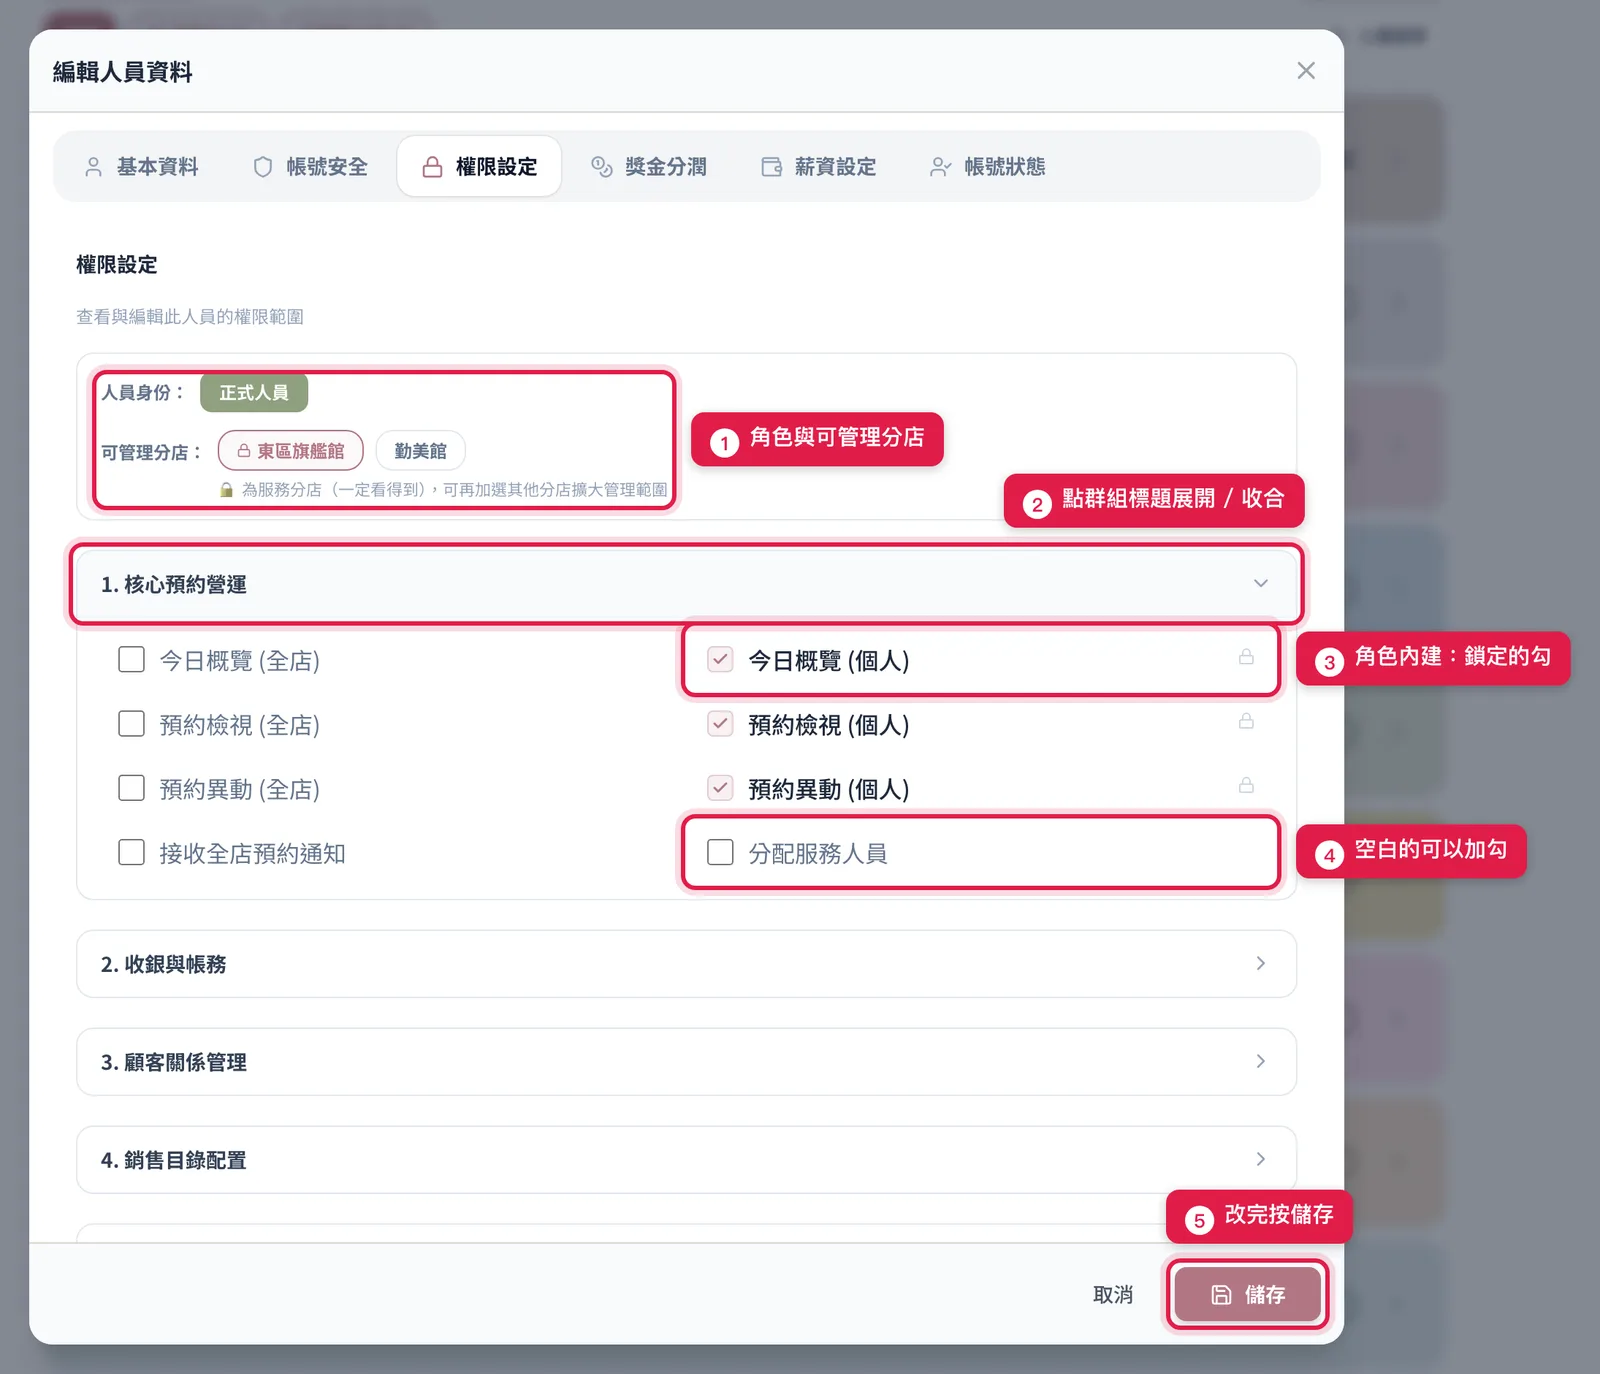Image resolution: width=1600 pixels, height=1374 pixels.
Task: Switch to the 基本資料 tab
Action: [x=141, y=167]
